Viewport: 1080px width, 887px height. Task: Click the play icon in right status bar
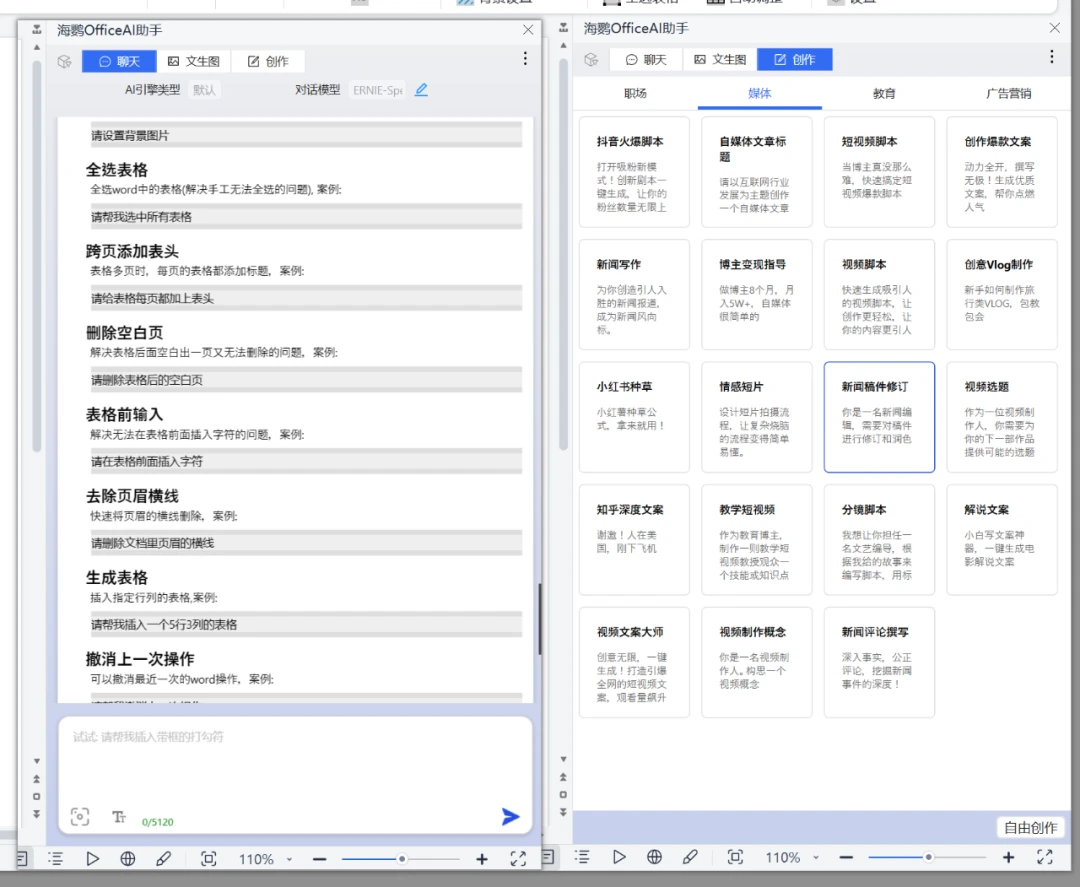tap(619, 857)
